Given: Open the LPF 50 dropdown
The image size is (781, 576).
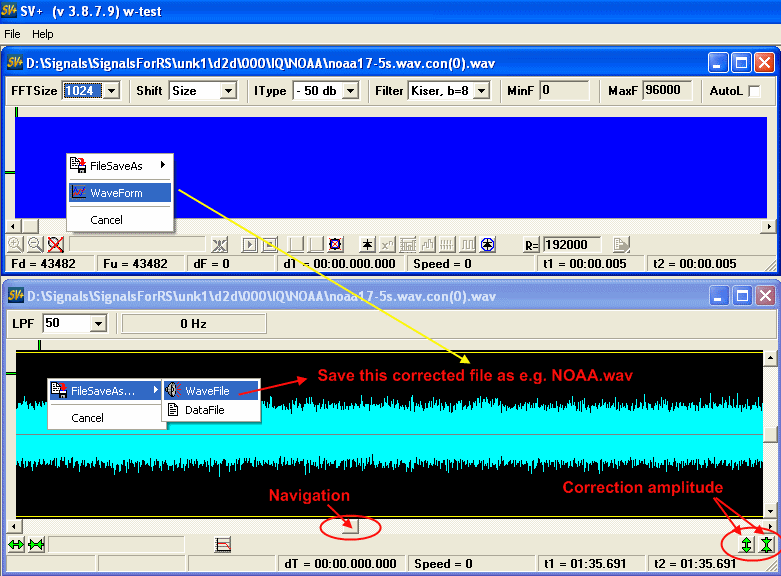Looking at the screenshot, I should point(98,324).
